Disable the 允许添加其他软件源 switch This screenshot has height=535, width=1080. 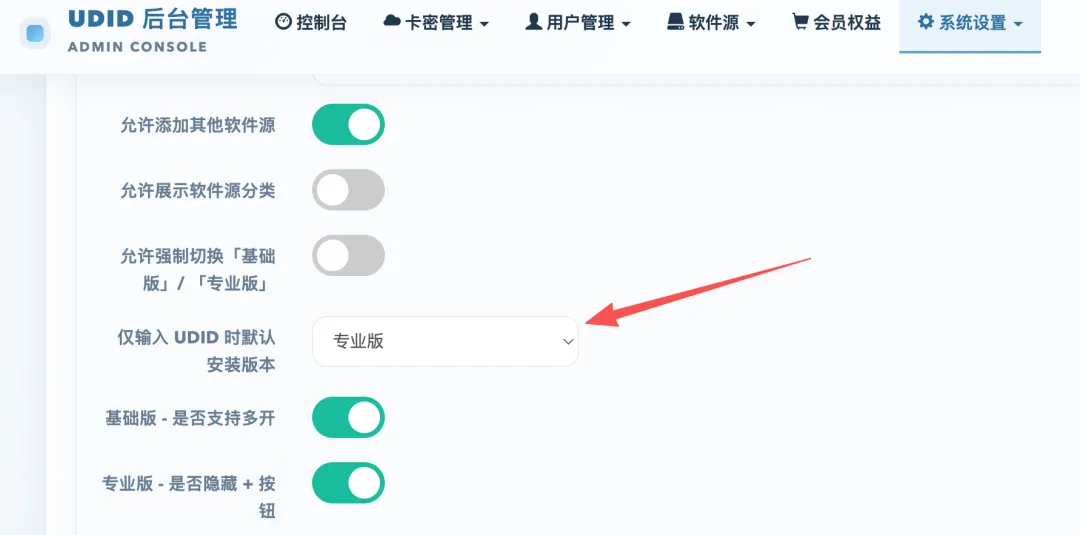[348, 125]
